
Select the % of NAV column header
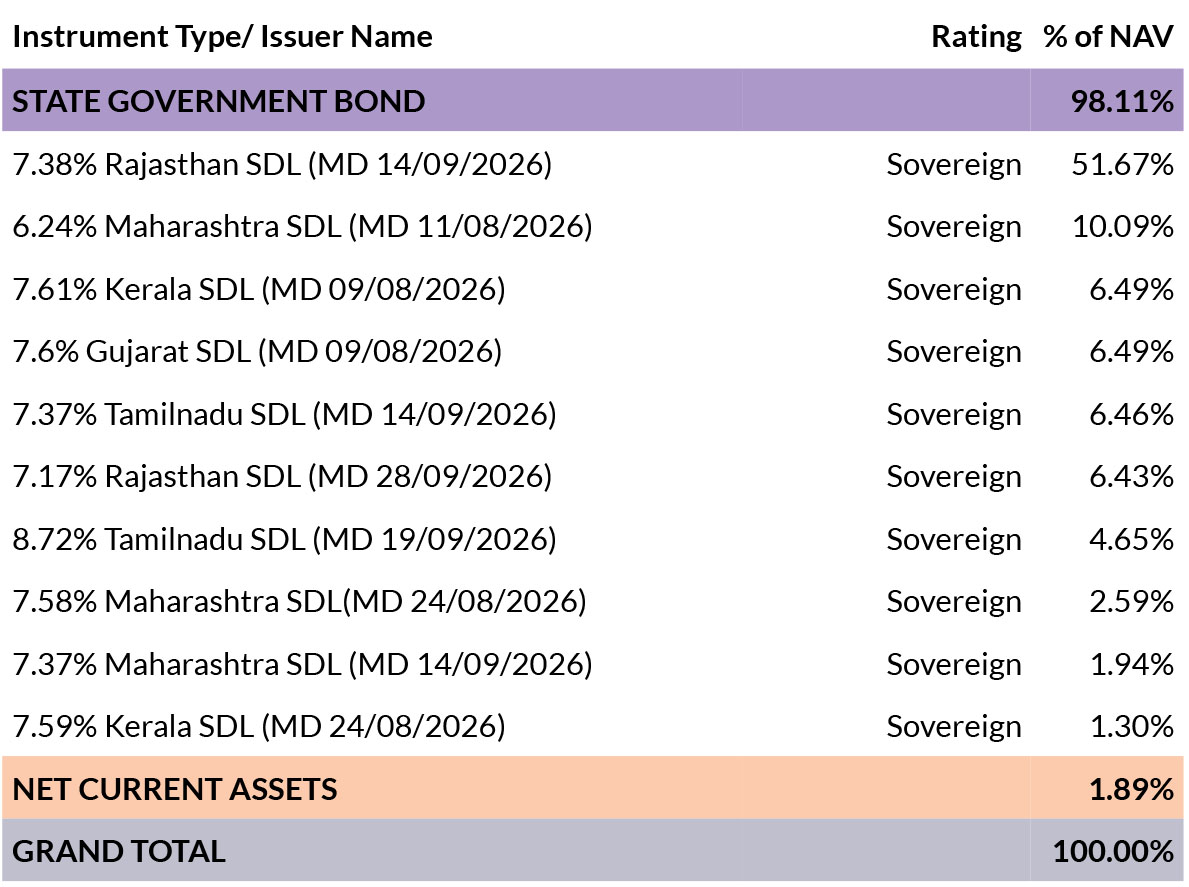[x=1108, y=37]
